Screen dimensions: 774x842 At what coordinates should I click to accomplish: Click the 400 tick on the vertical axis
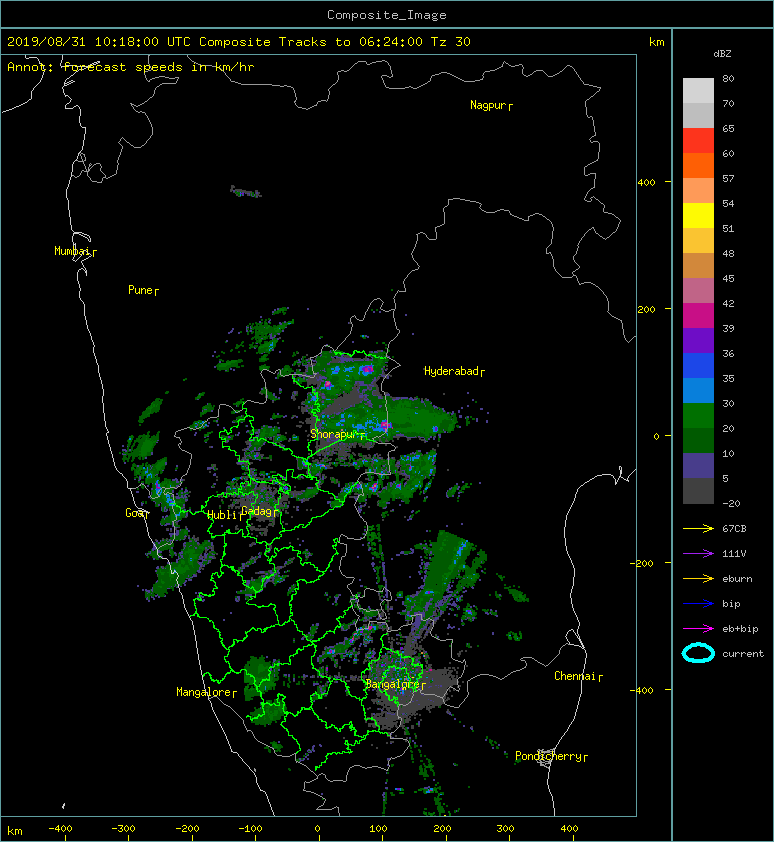point(646,183)
